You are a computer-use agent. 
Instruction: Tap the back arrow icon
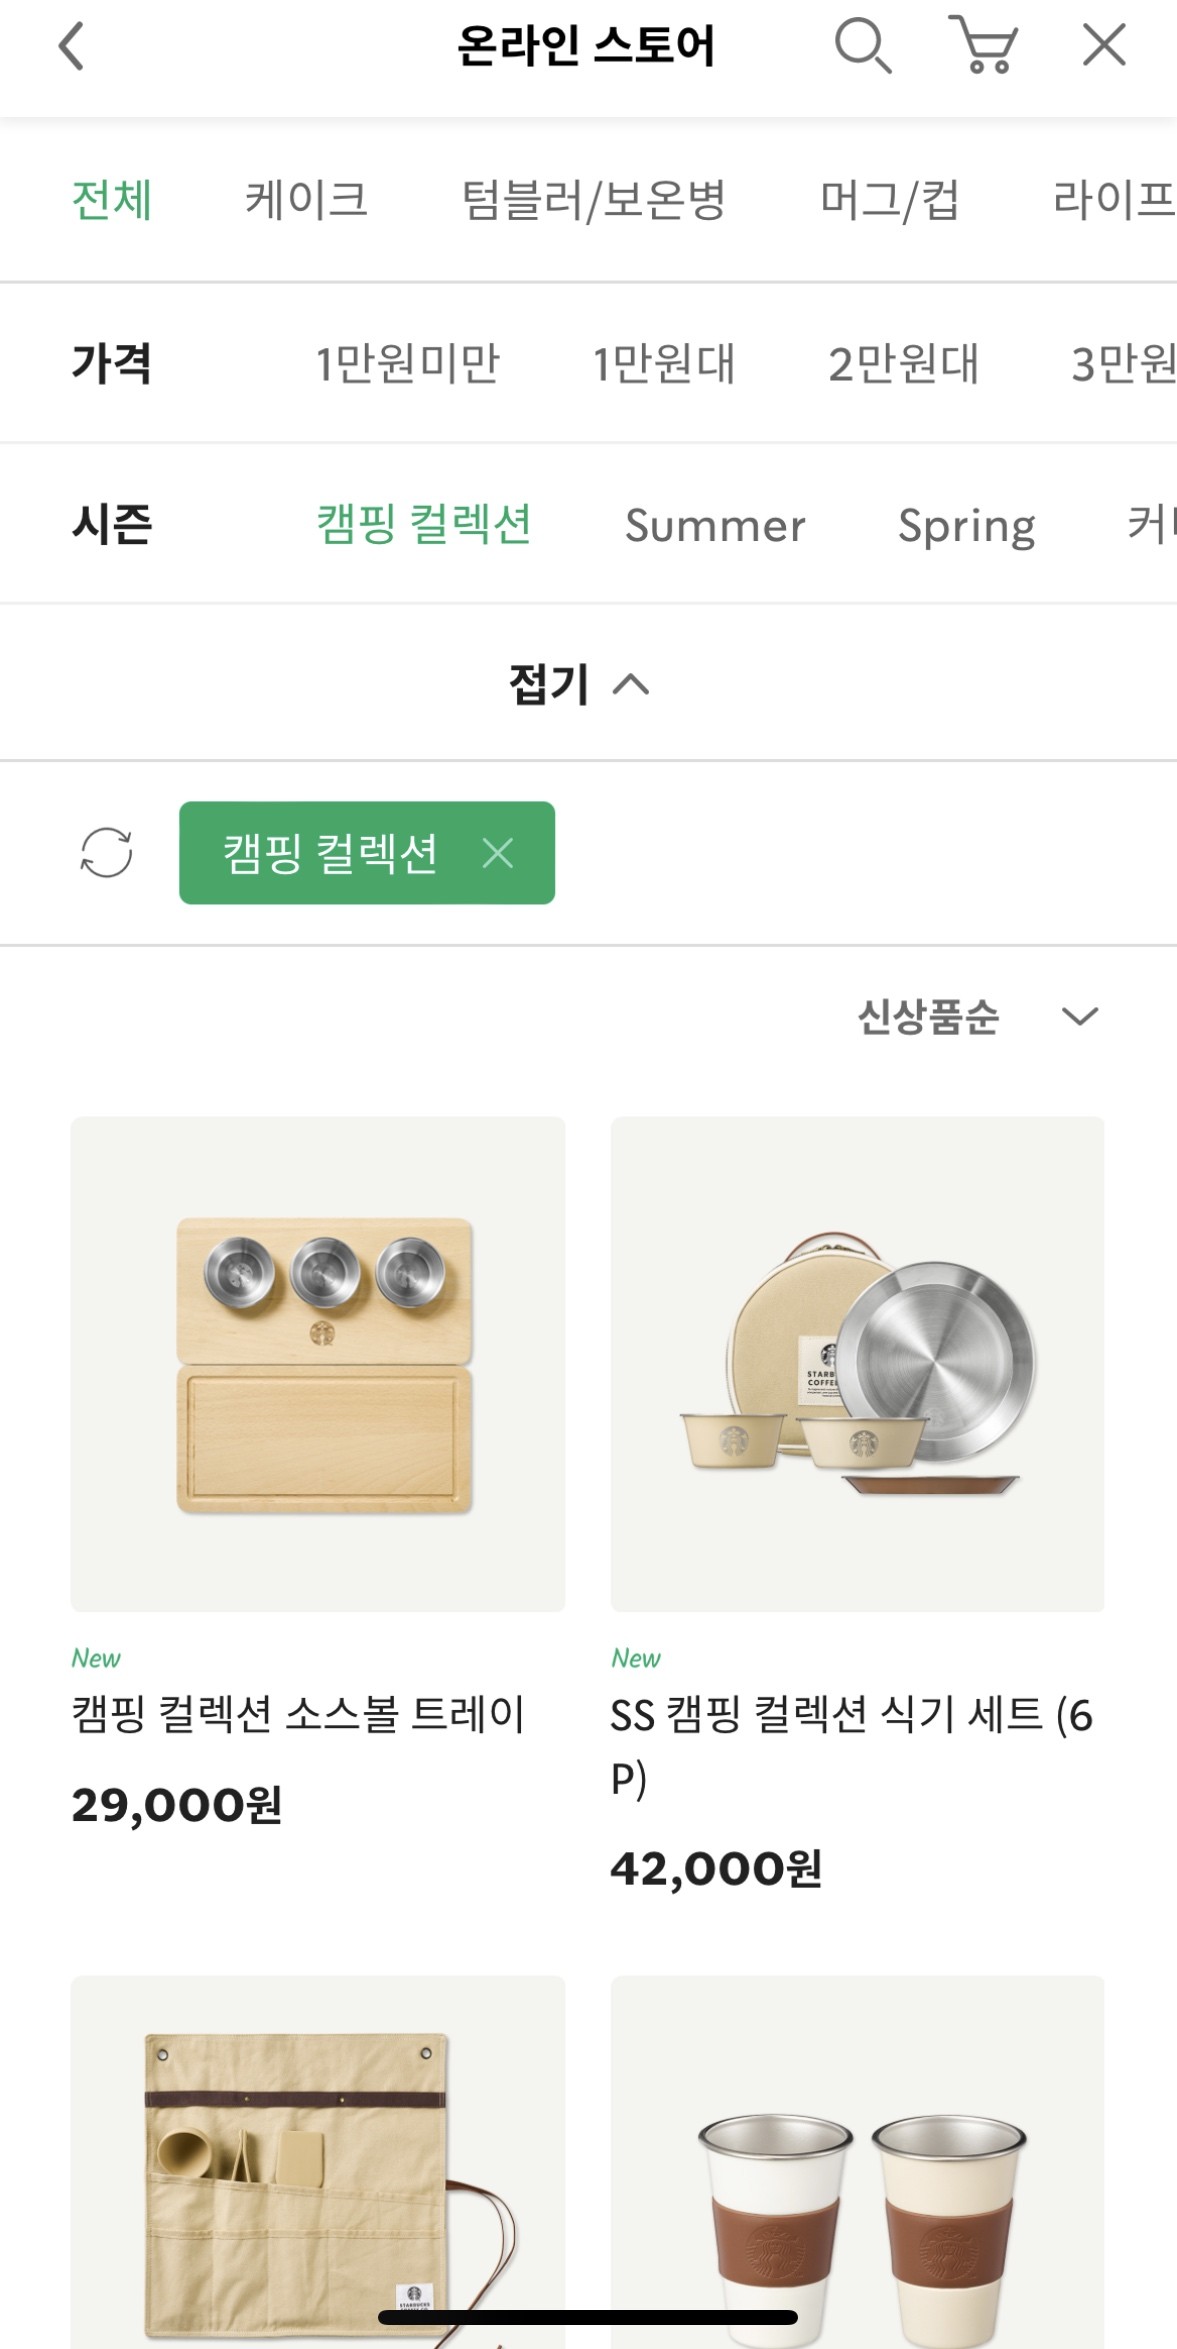pos(71,47)
